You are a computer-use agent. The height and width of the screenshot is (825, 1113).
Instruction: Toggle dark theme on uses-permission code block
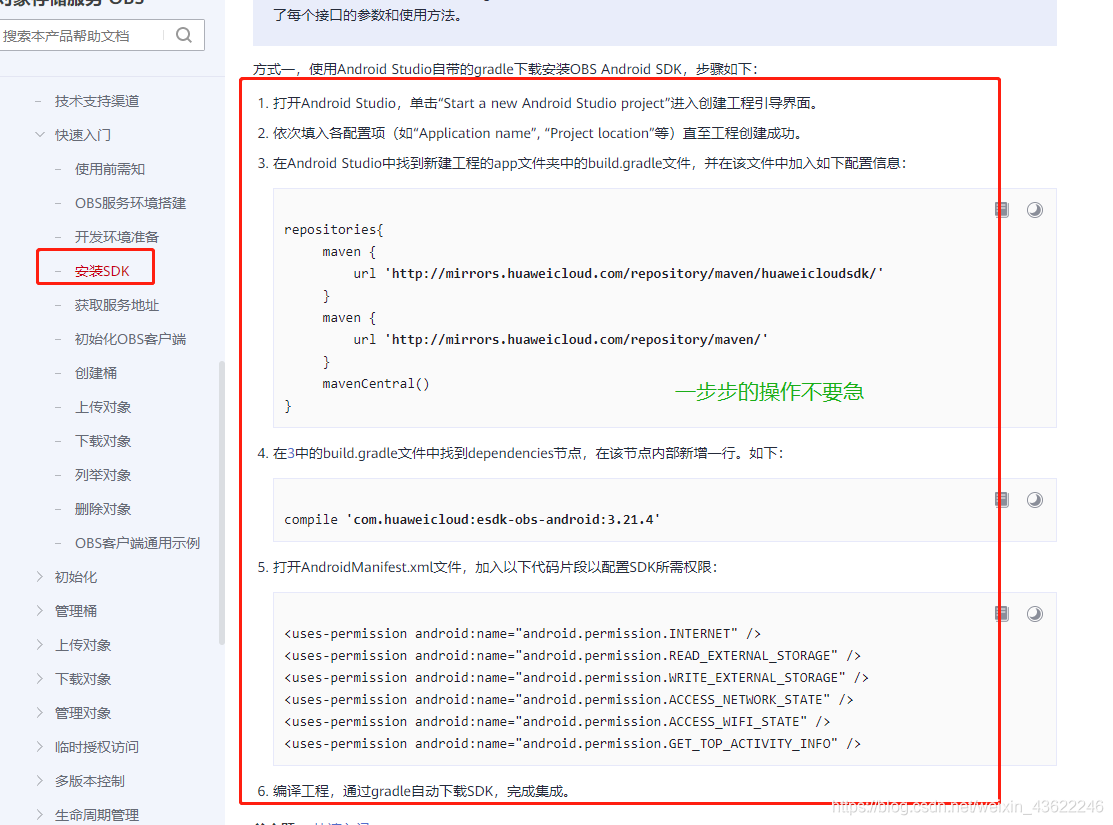[x=1035, y=613]
